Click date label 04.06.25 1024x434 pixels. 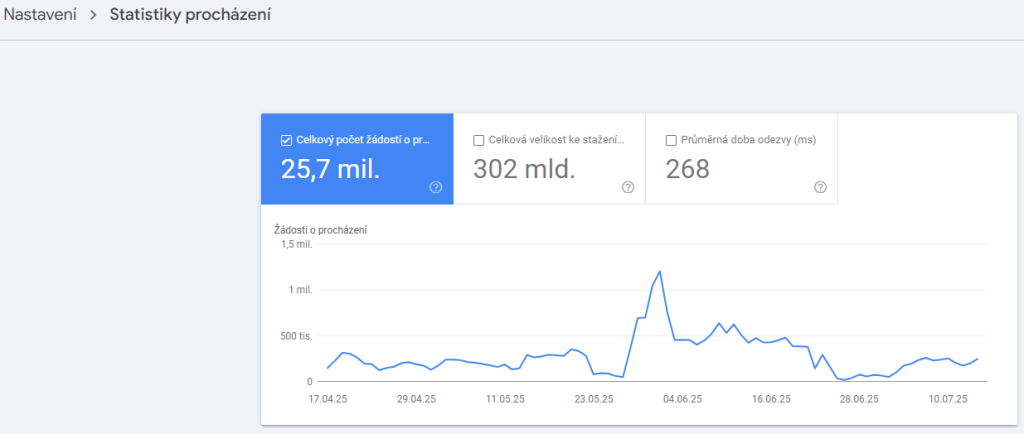(683, 399)
